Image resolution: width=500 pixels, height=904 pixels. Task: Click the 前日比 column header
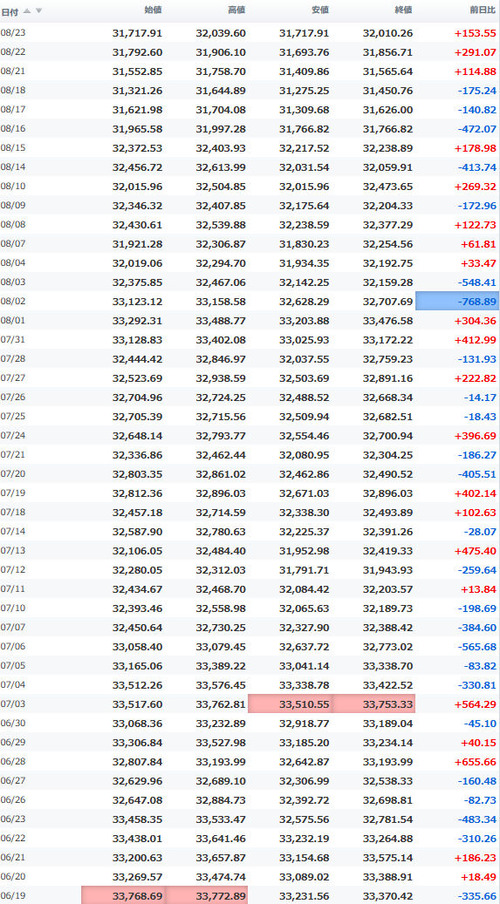click(x=483, y=10)
